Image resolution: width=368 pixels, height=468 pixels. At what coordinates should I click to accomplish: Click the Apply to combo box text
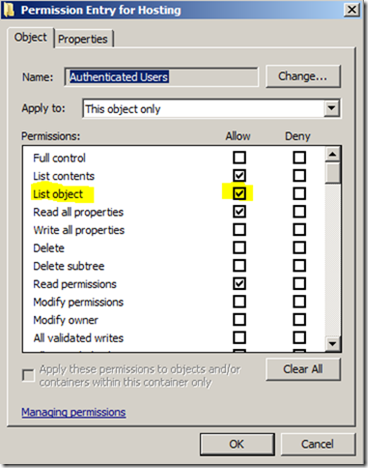click(203, 109)
